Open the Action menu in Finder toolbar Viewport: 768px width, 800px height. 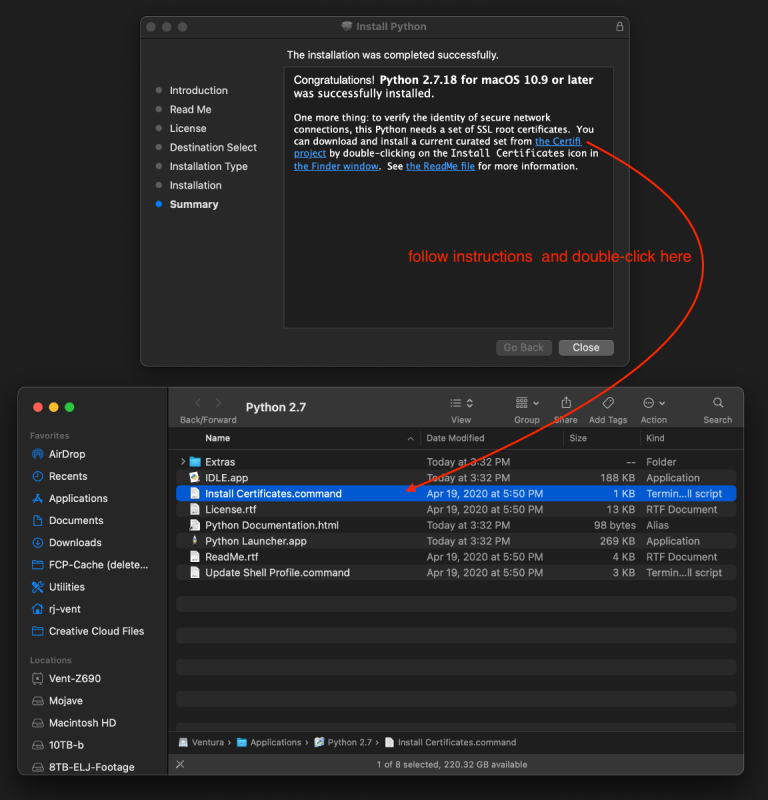(654, 403)
